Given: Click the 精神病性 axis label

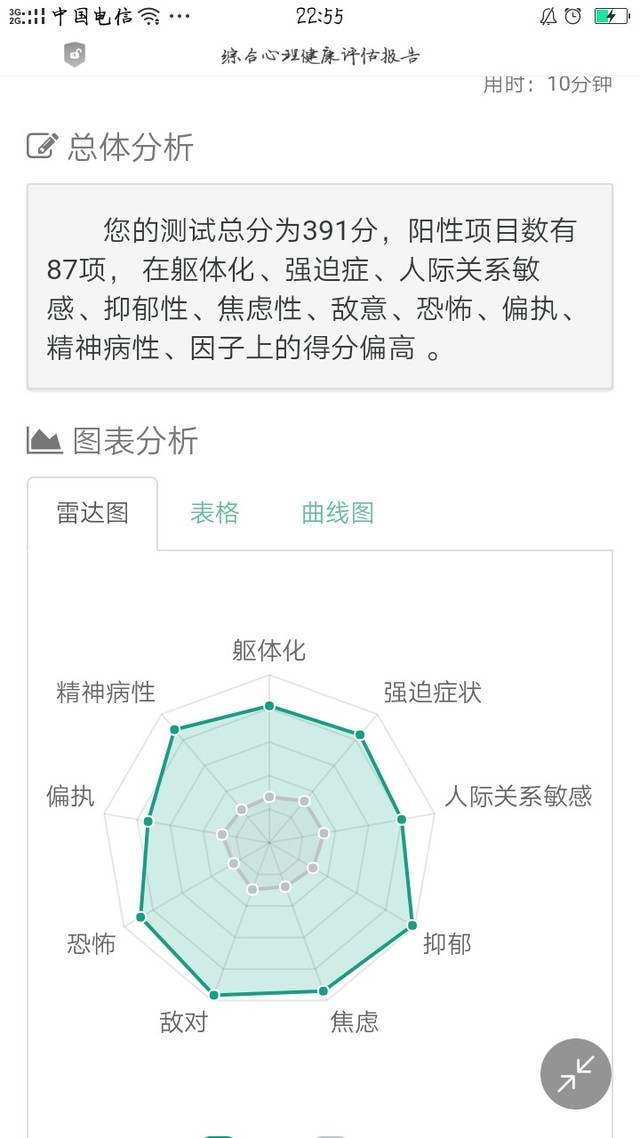Looking at the screenshot, I should tap(106, 692).
